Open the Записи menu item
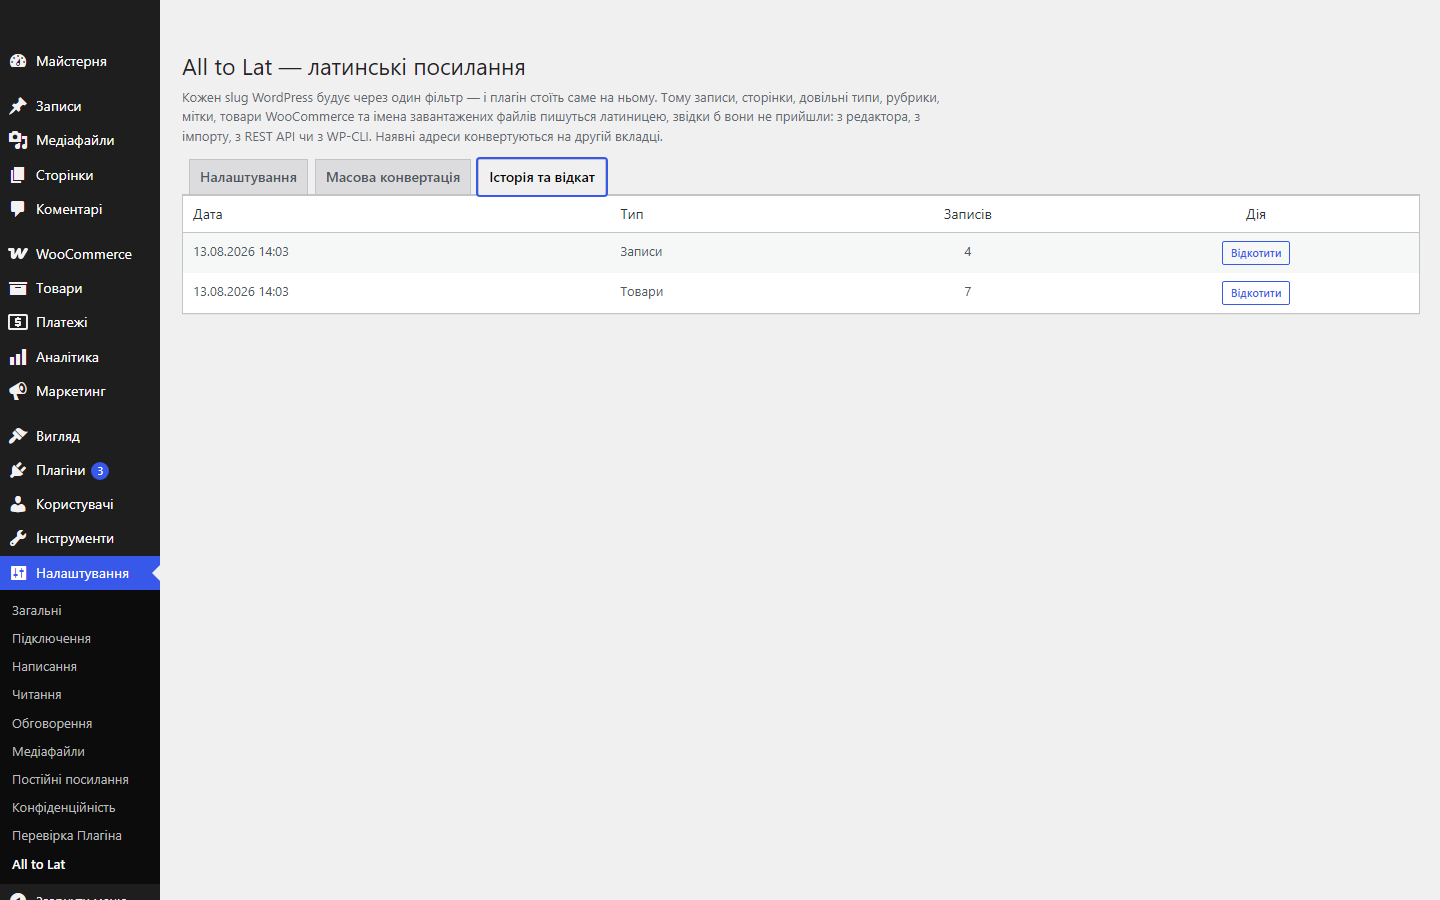 (x=80, y=106)
